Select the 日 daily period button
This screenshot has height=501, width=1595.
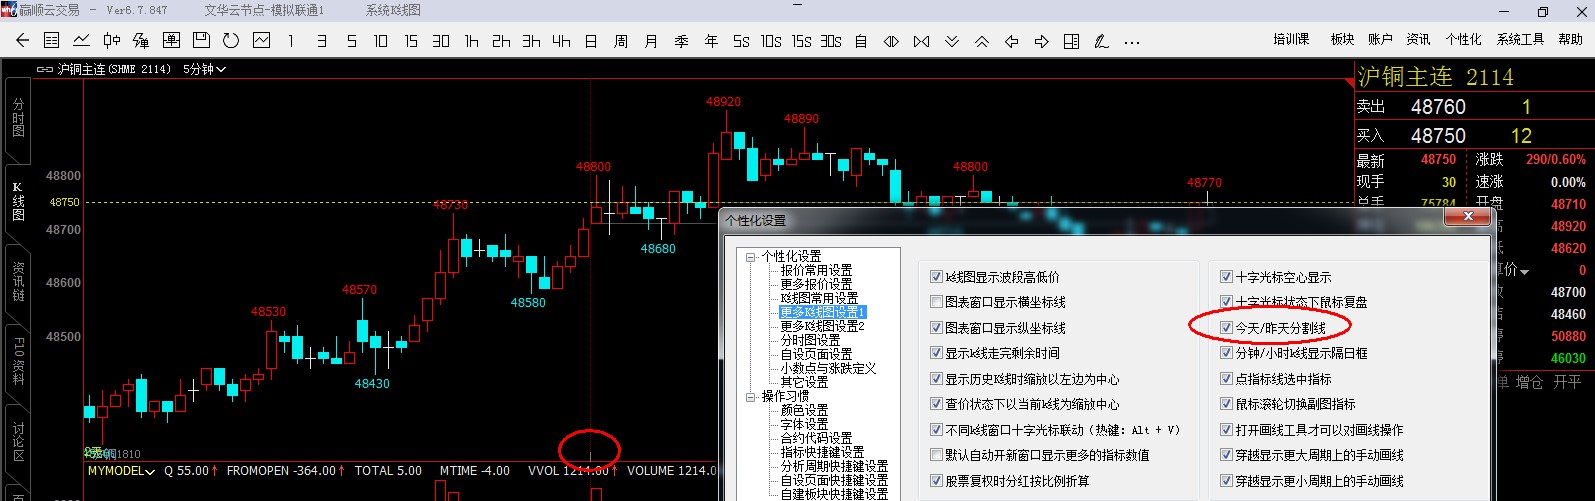591,41
